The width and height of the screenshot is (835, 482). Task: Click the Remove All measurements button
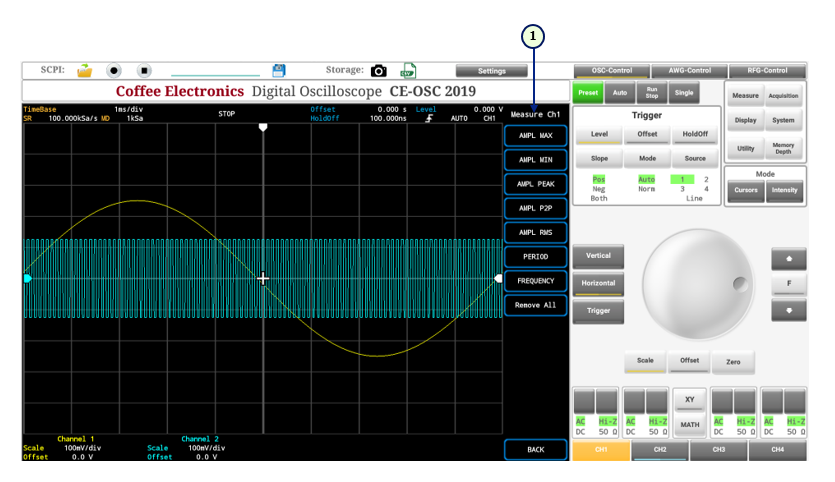pos(535,304)
